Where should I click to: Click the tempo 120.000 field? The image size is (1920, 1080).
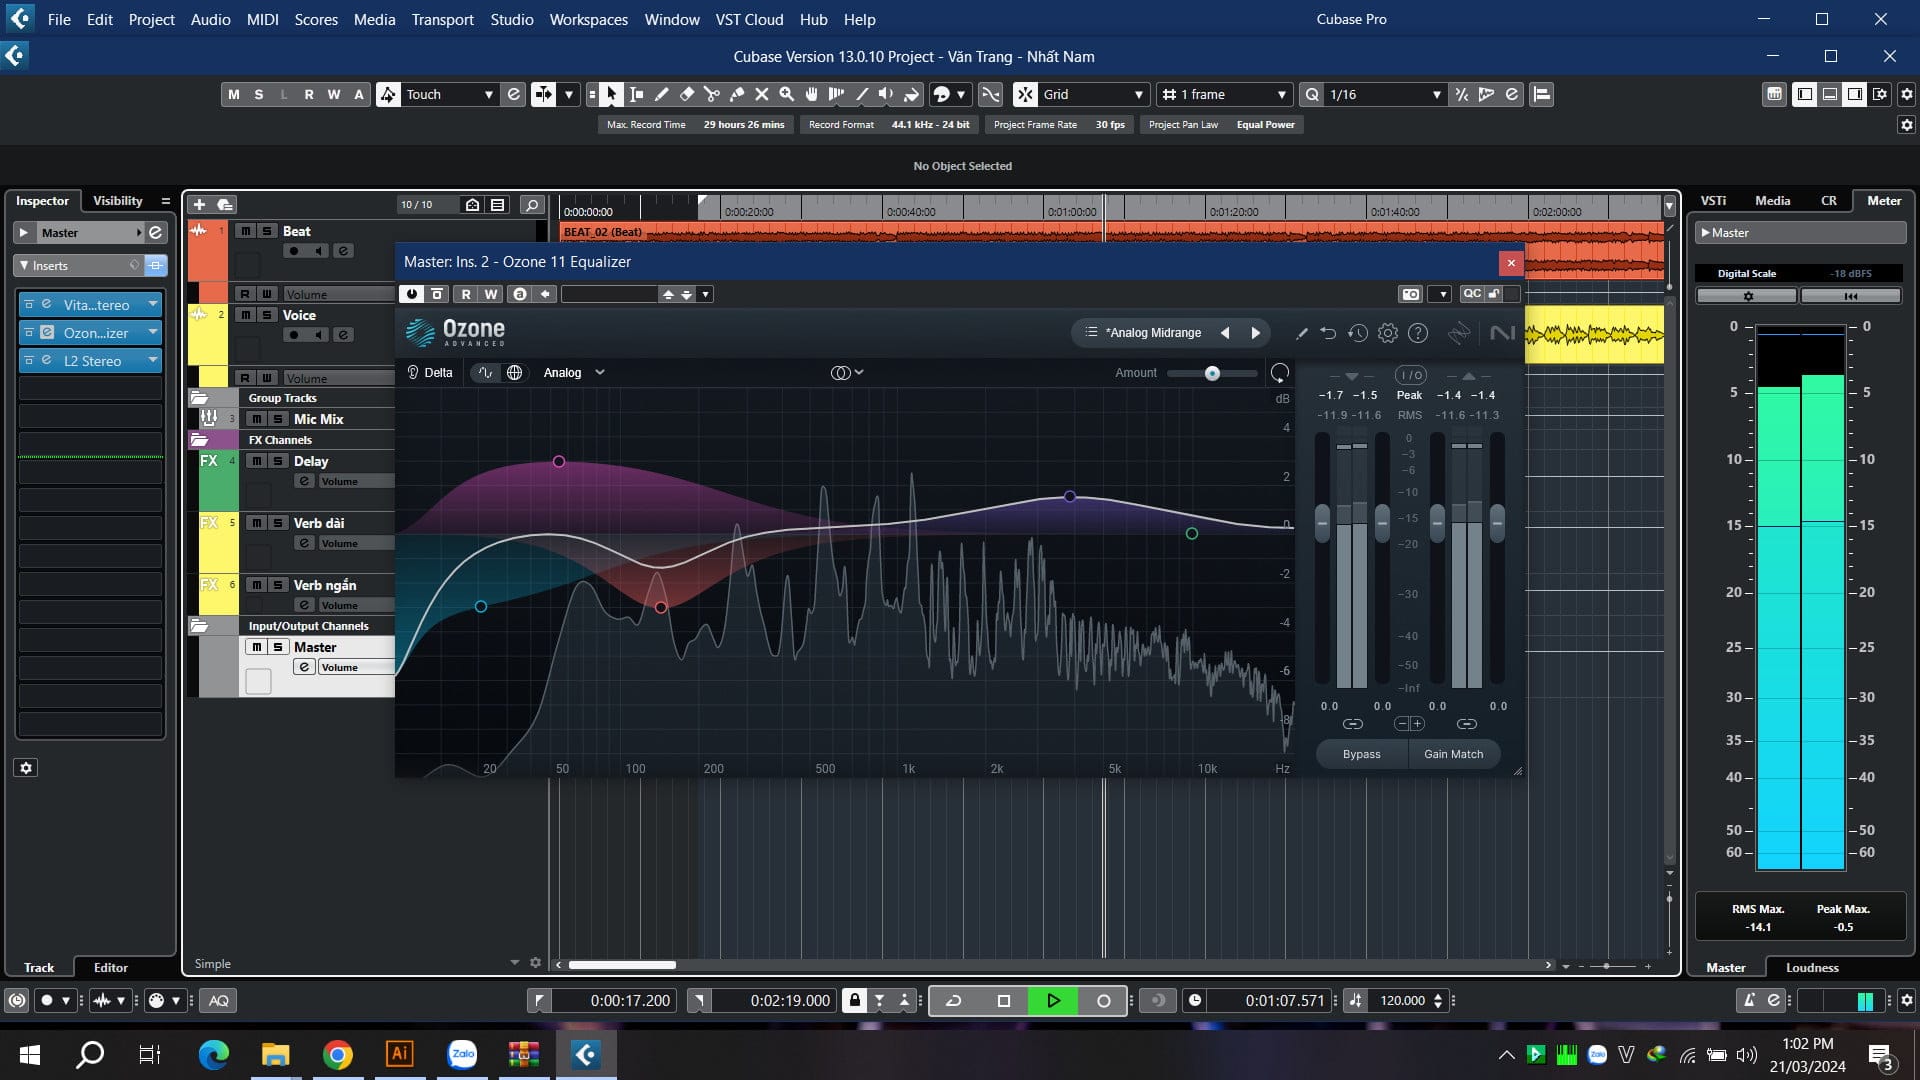pyautogui.click(x=1402, y=1000)
